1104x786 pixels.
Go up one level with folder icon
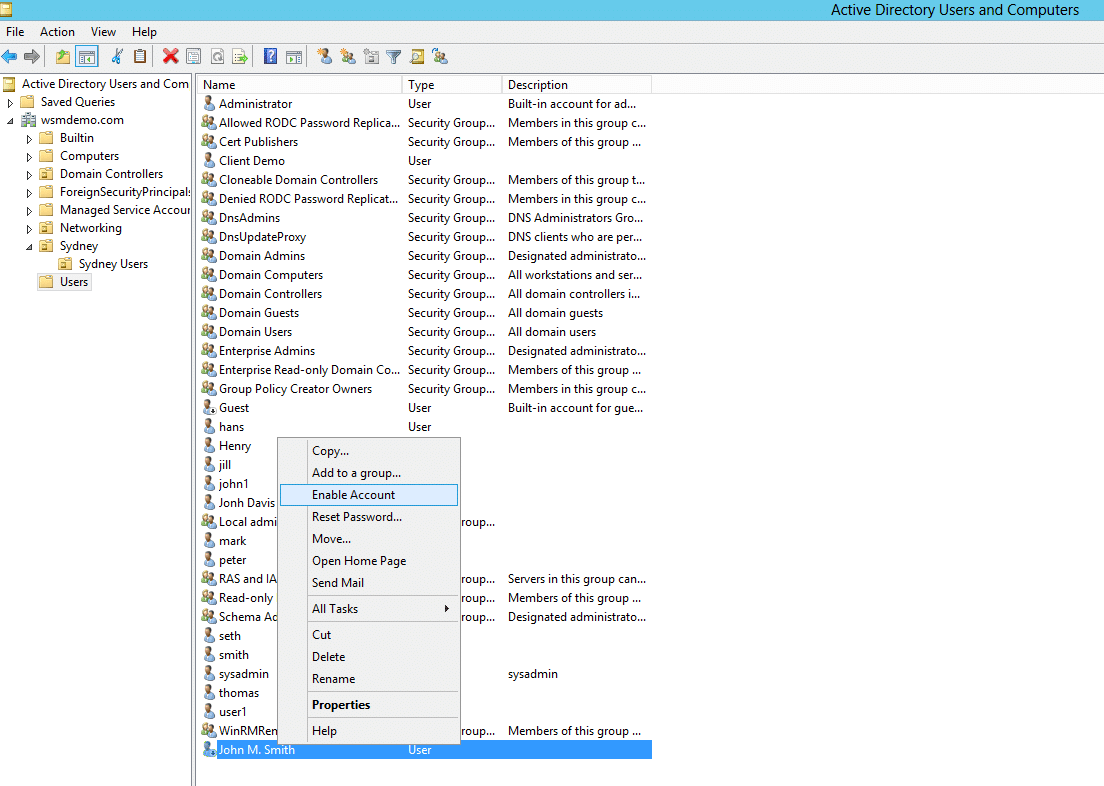click(x=63, y=56)
